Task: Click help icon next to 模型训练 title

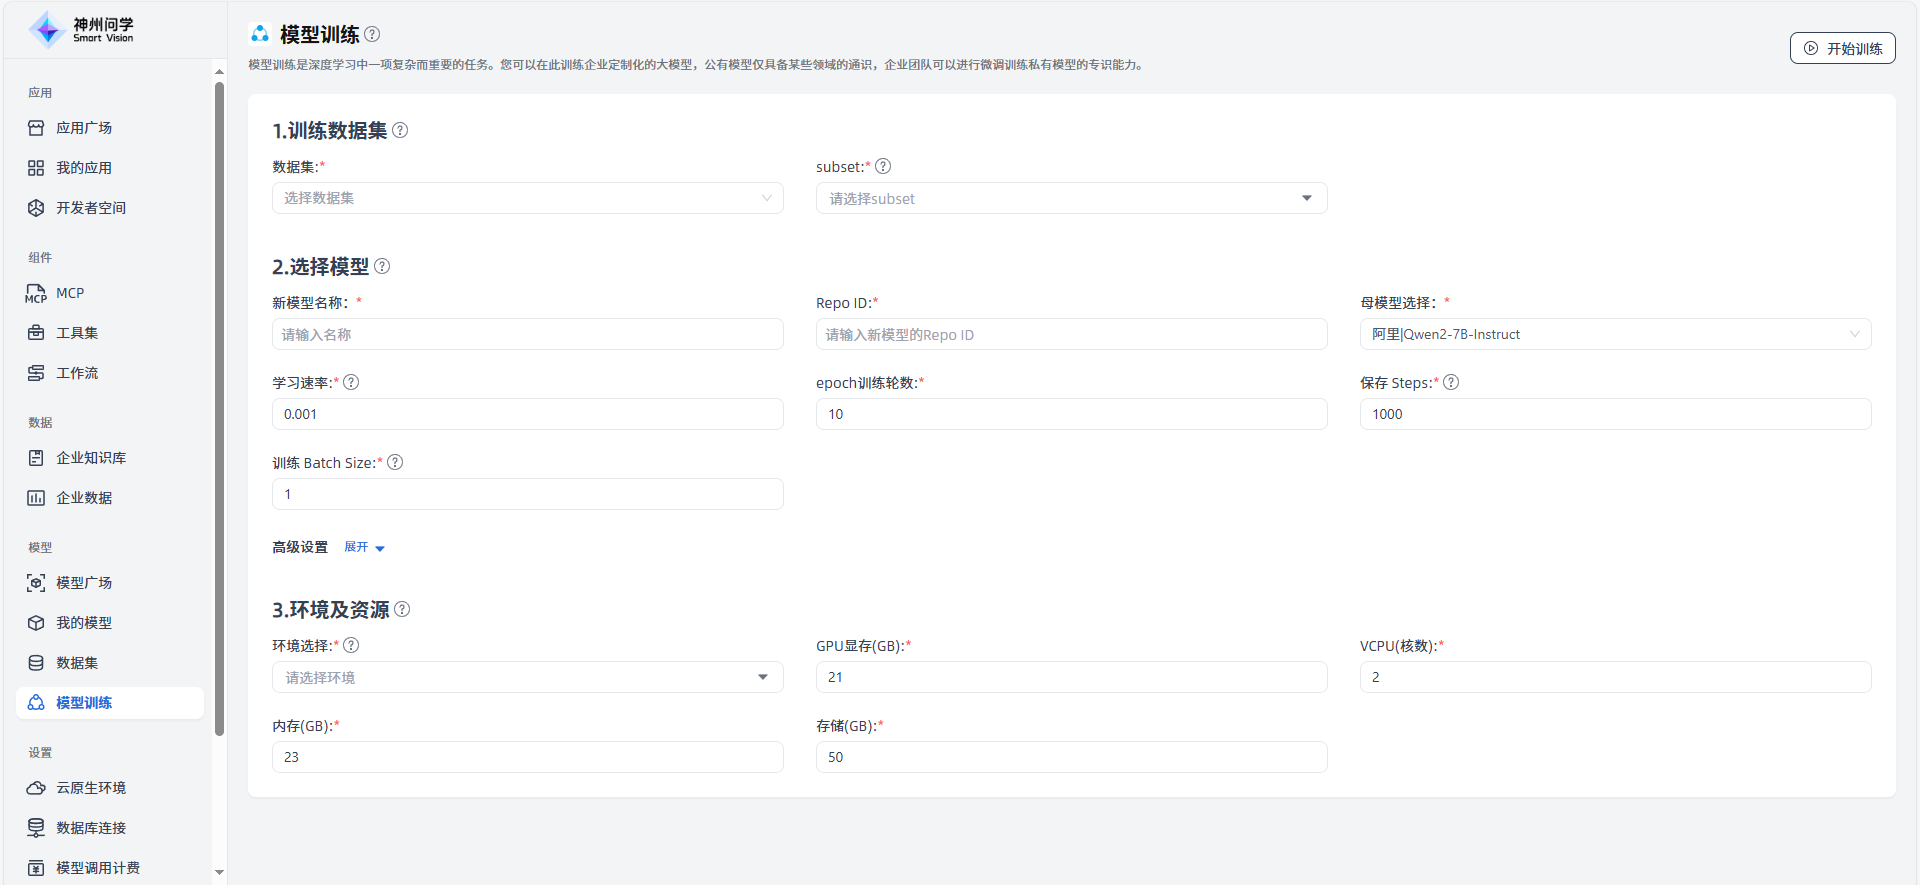Action: tap(372, 34)
